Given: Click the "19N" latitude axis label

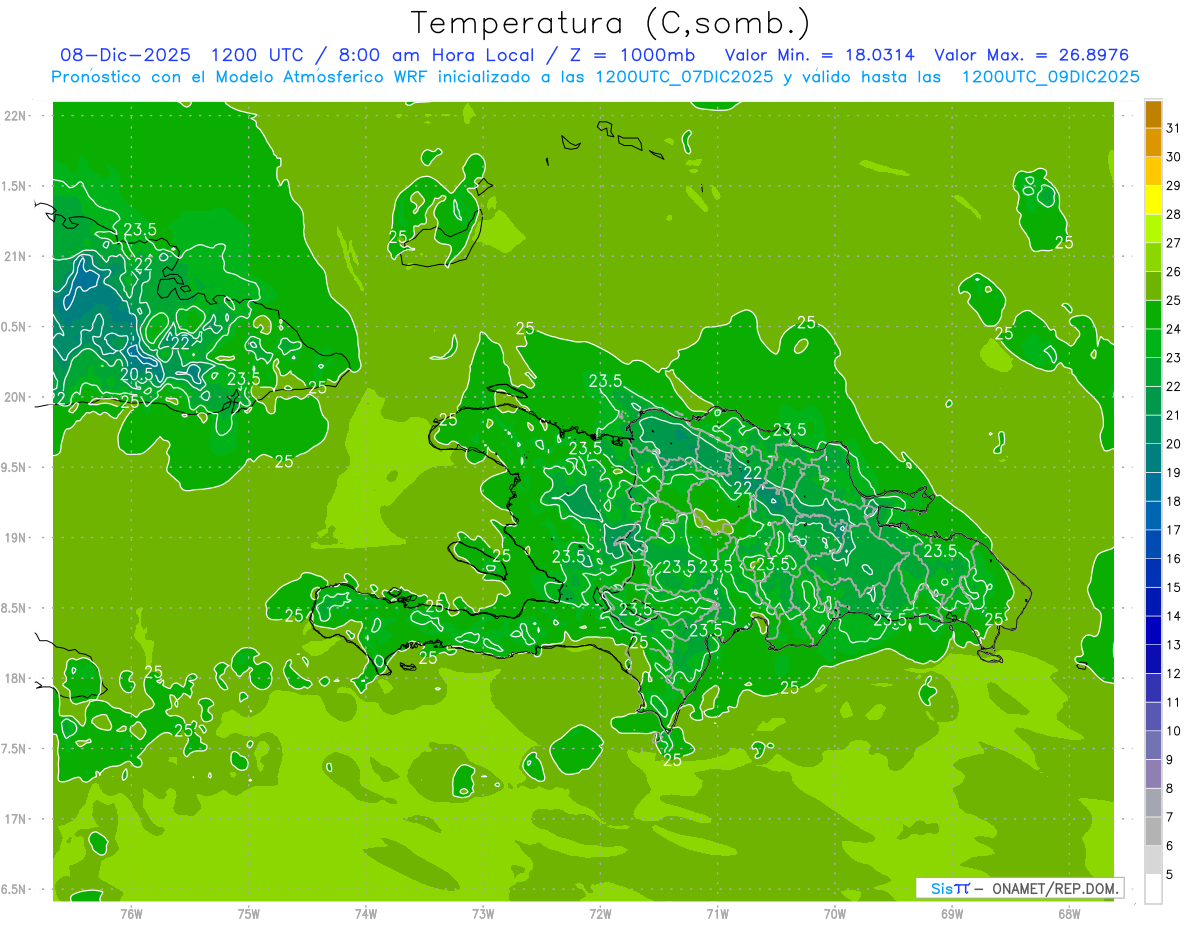Looking at the screenshot, I should tap(14, 537).
